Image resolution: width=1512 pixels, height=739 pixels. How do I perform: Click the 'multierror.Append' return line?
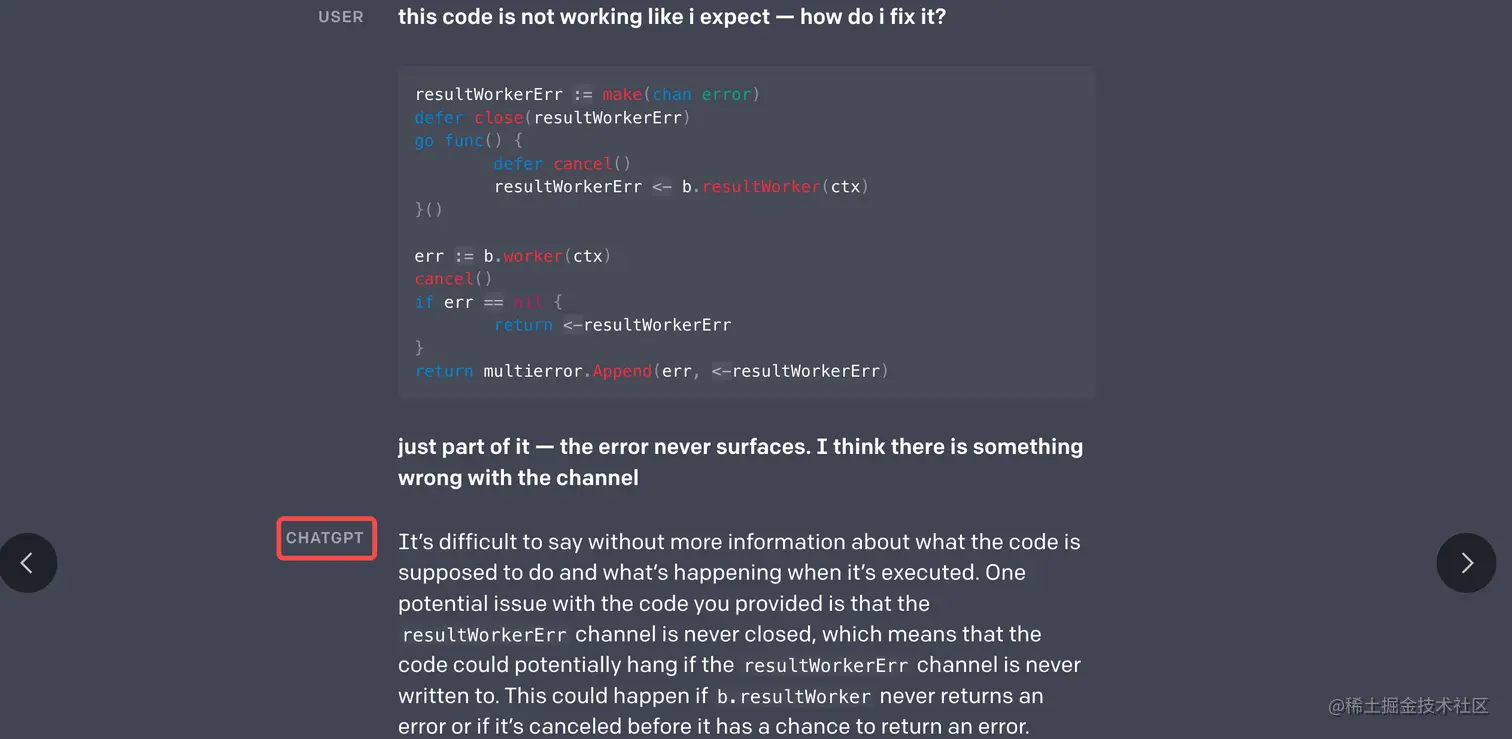click(651, 371)
